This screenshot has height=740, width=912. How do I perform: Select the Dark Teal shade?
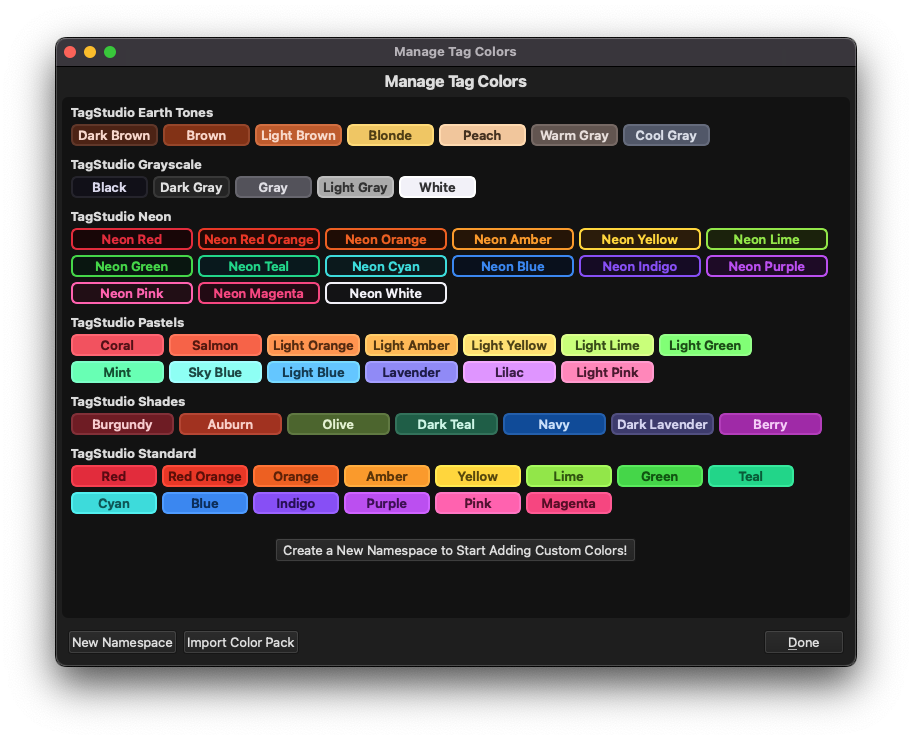pyautogui.click(x=446, y=424)
